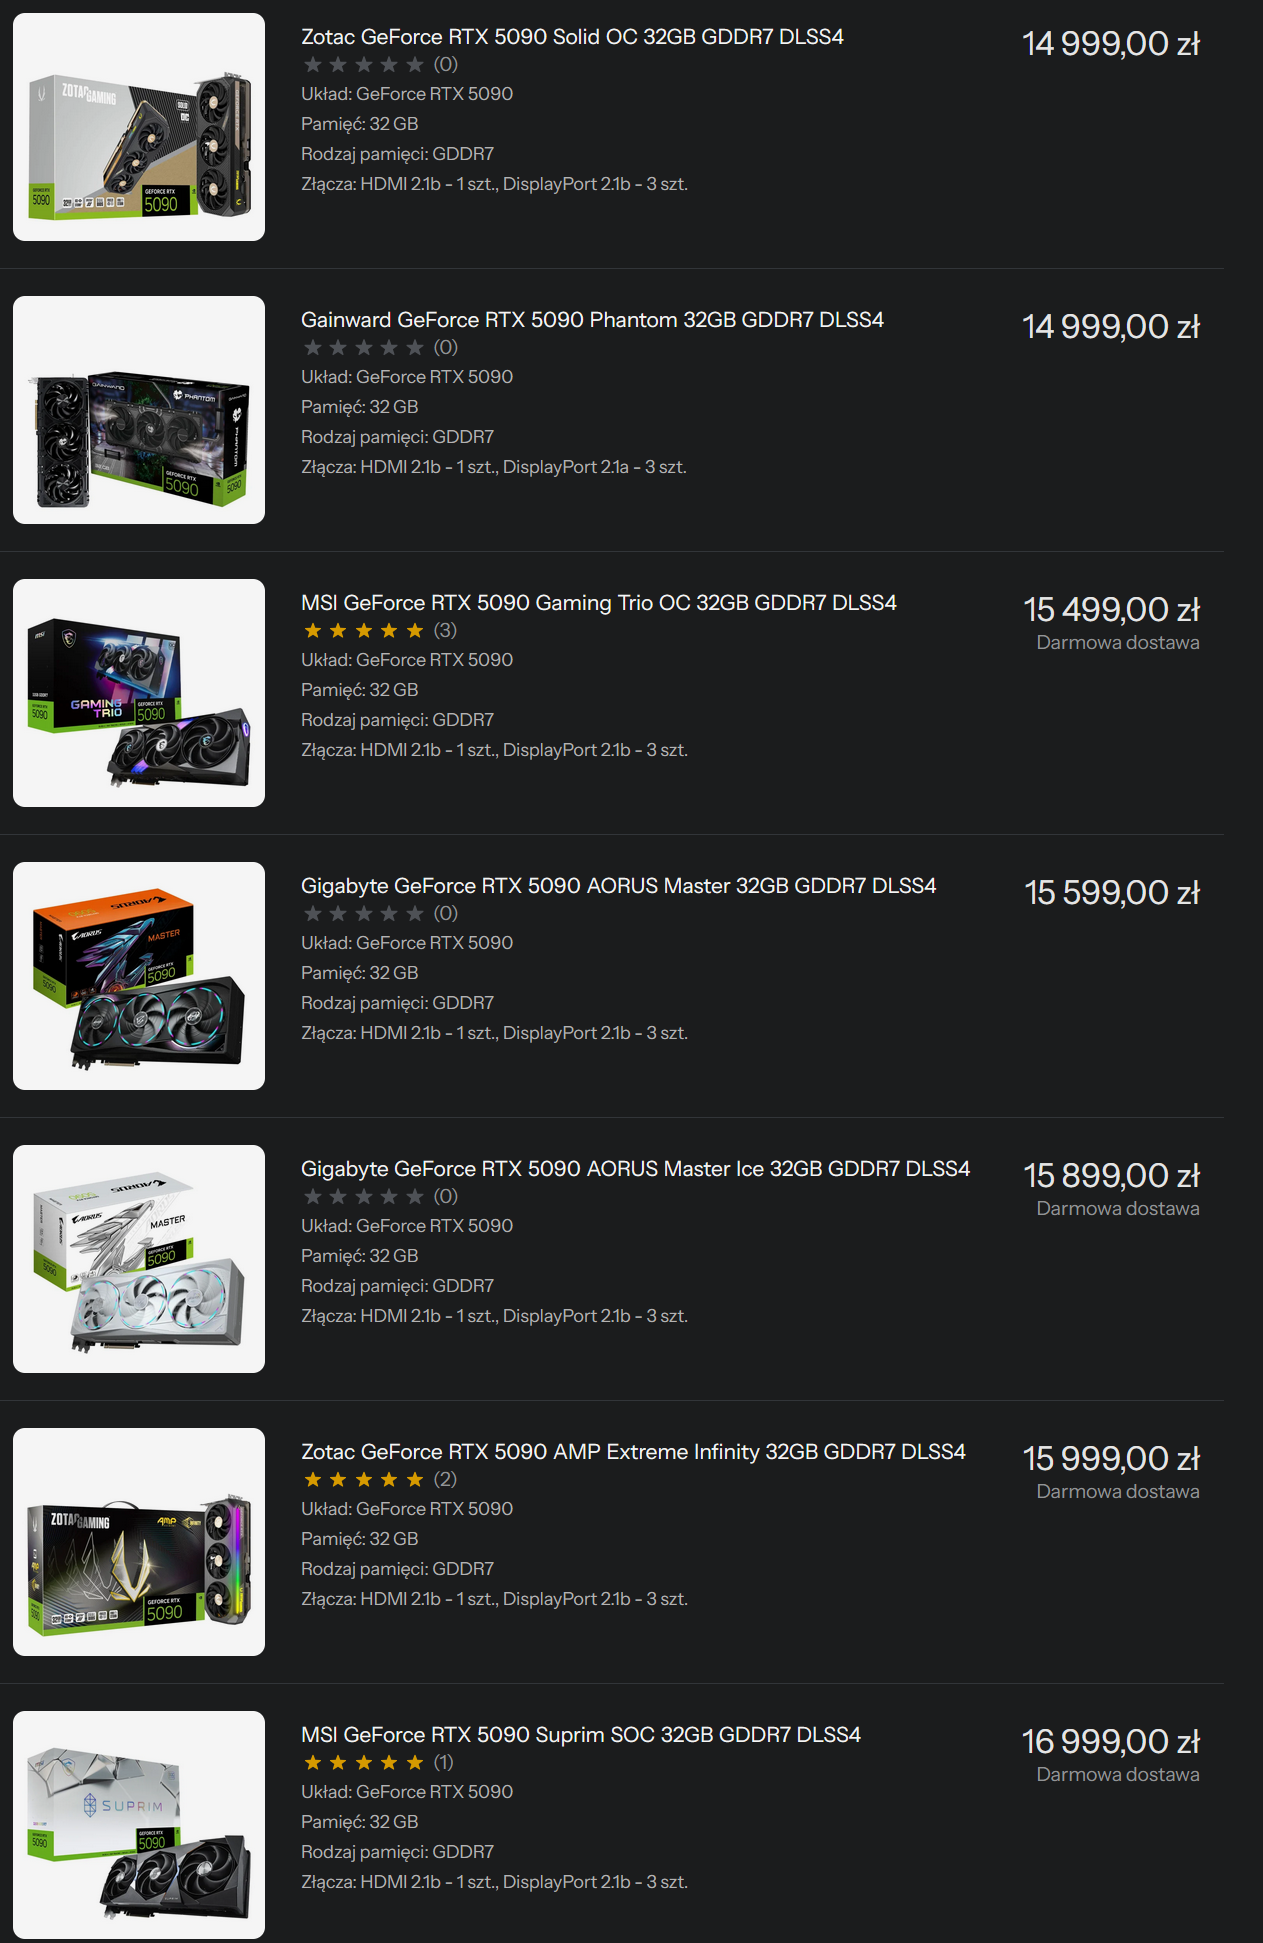
Task: Open the Gigabyte AORUS Master black card image
Action: tap(139, 976)
